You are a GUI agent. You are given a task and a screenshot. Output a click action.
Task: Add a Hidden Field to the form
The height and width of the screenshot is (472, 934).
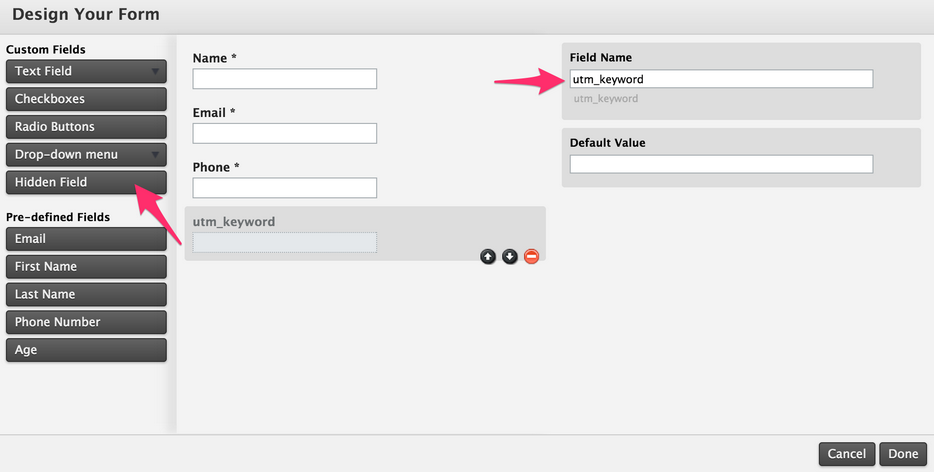pyautogui.click(x=86, y=182)
